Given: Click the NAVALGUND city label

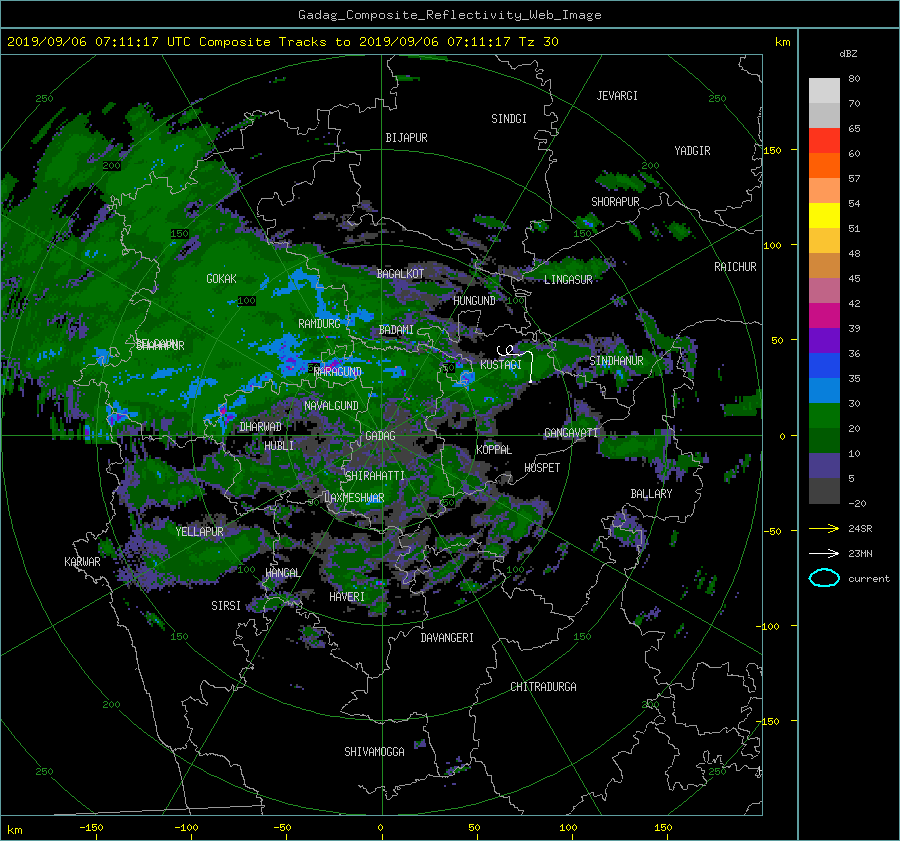Looking at the screenshot, I should [x=331, y=406].
